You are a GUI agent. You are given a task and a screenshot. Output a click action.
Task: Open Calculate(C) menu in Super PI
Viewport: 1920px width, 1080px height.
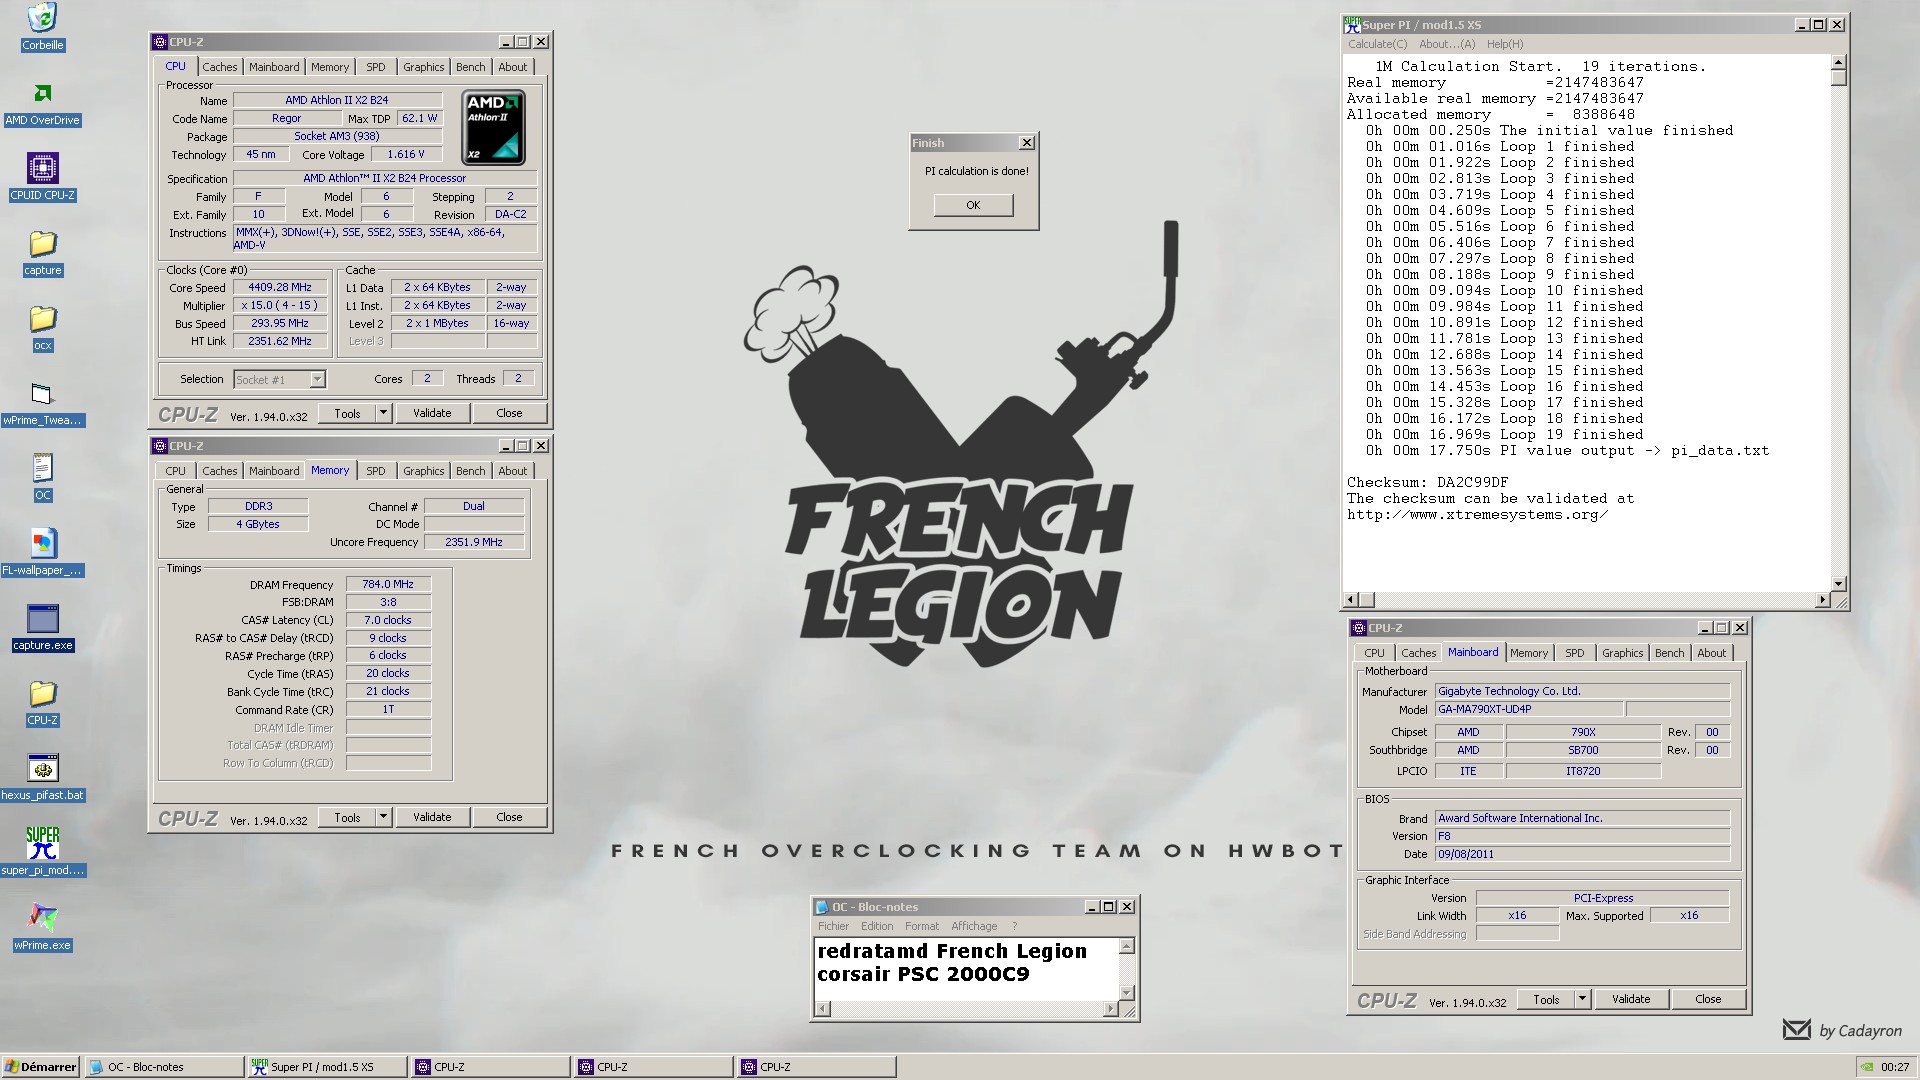point(1377,44)
